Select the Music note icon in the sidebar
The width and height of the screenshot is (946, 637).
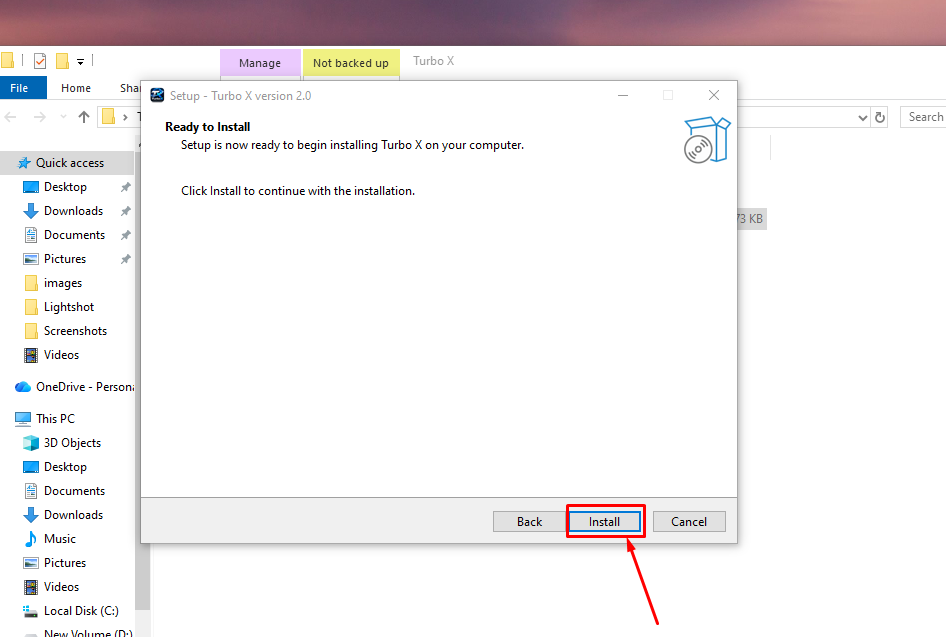point(30,539)
